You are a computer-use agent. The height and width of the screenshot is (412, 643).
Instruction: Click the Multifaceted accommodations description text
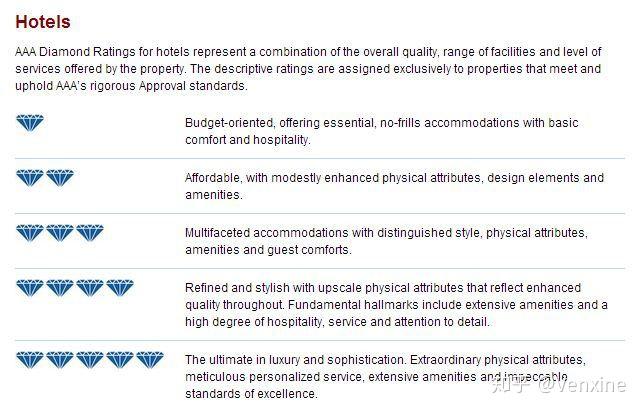pos(386,241)
